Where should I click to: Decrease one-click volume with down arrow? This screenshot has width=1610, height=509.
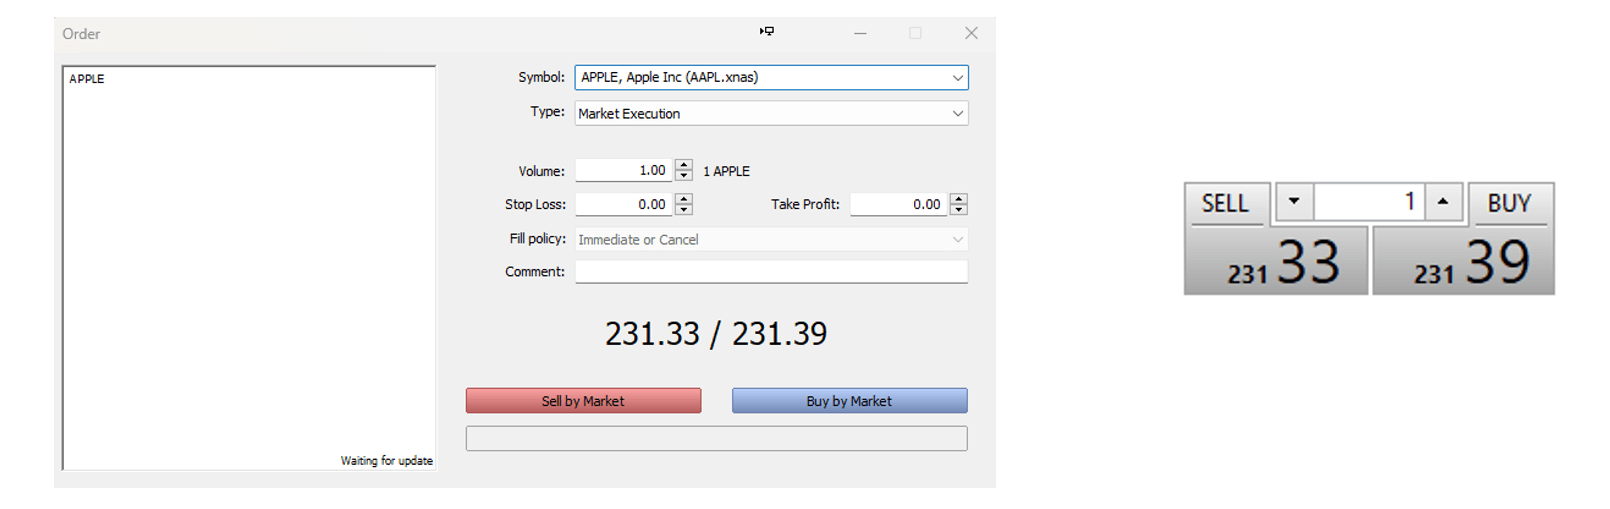point(1294,201)
